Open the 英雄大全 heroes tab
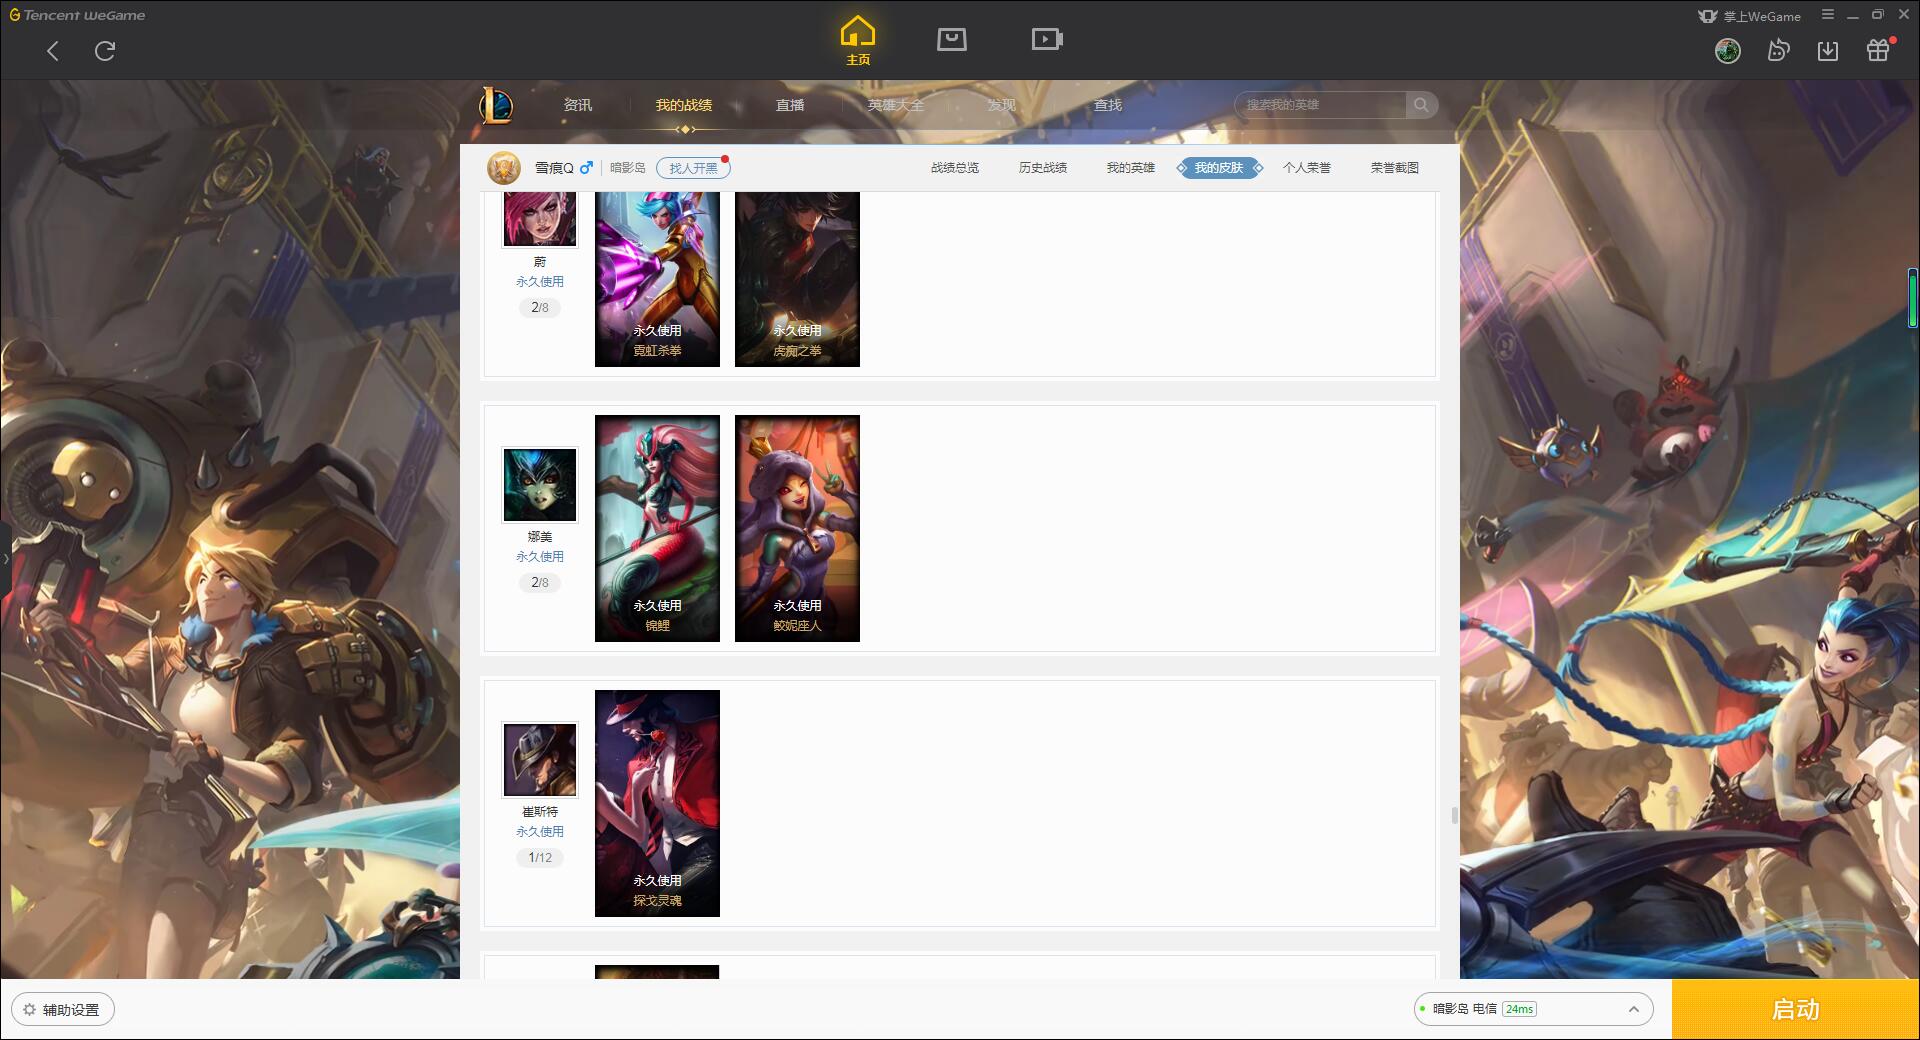Viewport: 1920px width, 1040px height. pyautogui.click(x=896, y=105)
